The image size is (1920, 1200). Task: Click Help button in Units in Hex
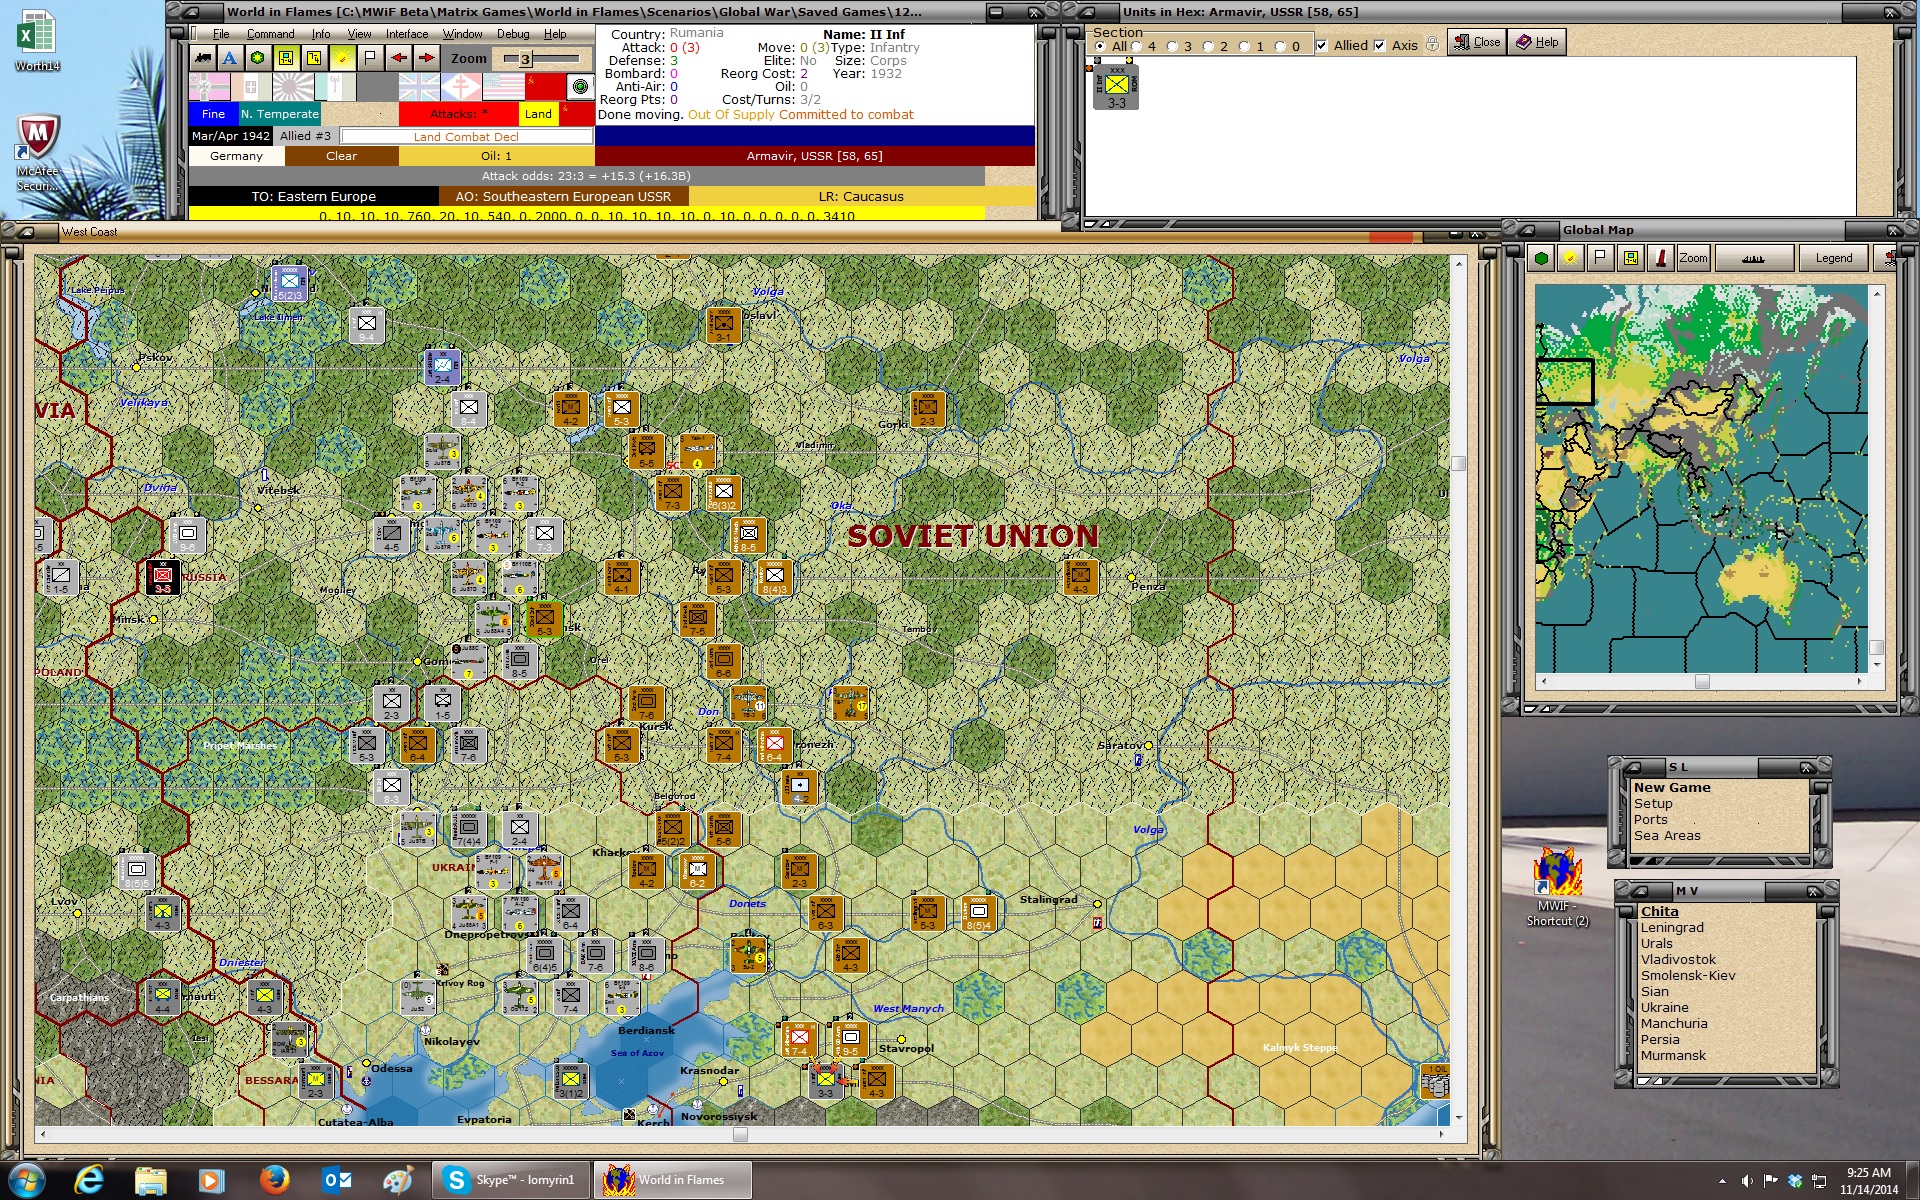click(x=1537, y=42)
